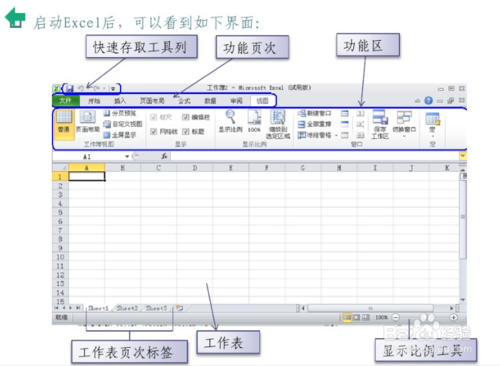500x366 pixels.
Task: Go to first sheet navigation arrow
Action: point(56,308)
